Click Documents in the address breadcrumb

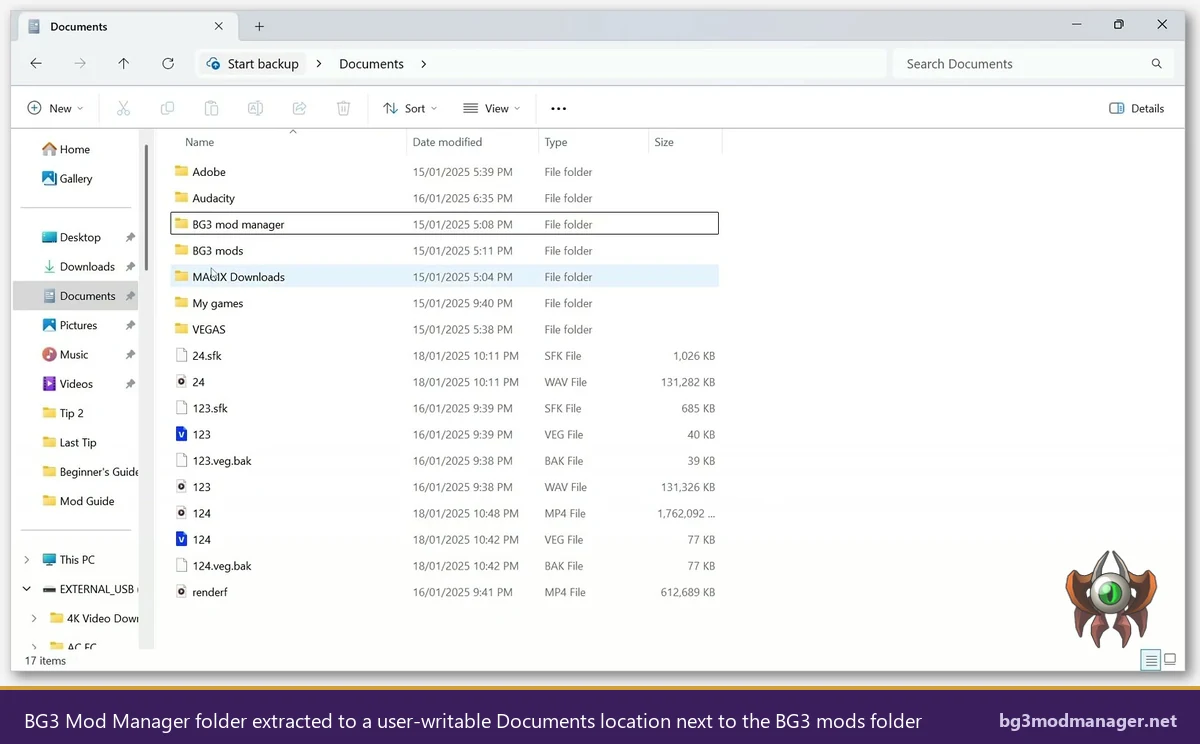371,63
